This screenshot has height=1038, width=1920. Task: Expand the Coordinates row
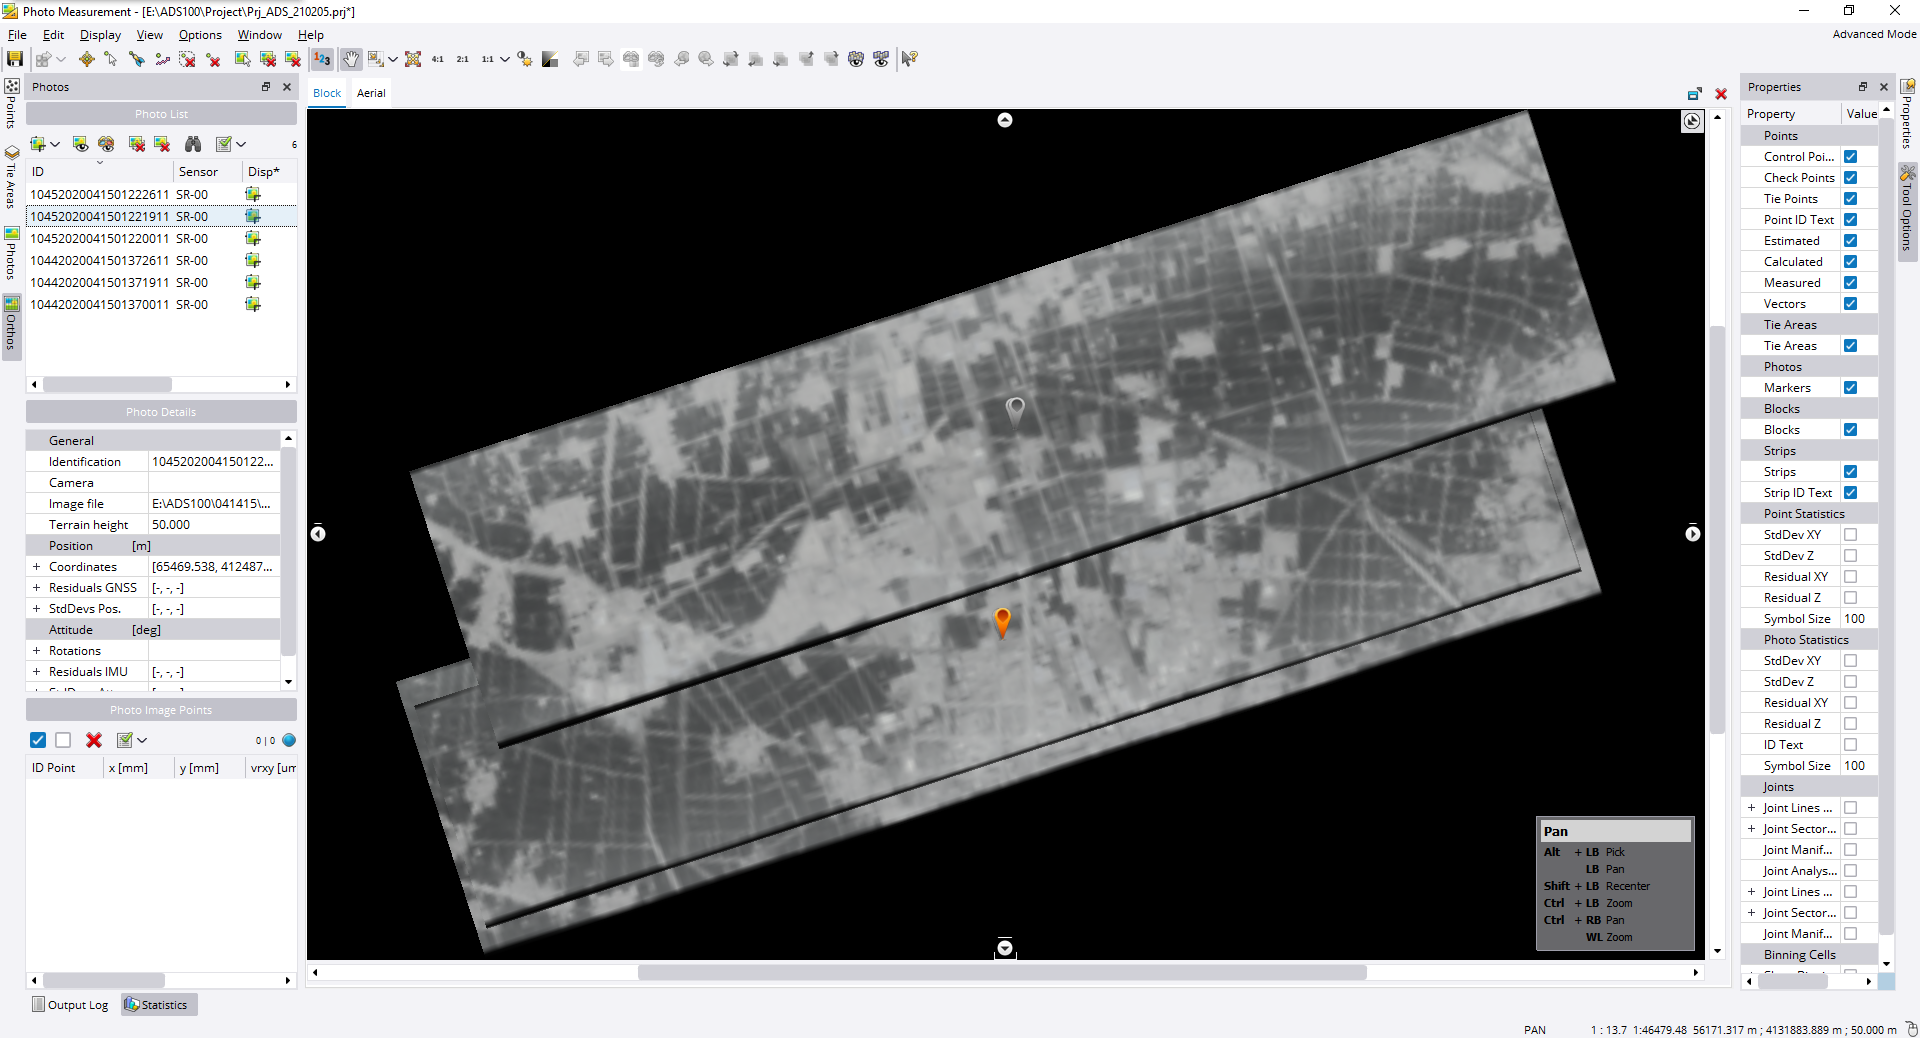(x=37, y=567)
